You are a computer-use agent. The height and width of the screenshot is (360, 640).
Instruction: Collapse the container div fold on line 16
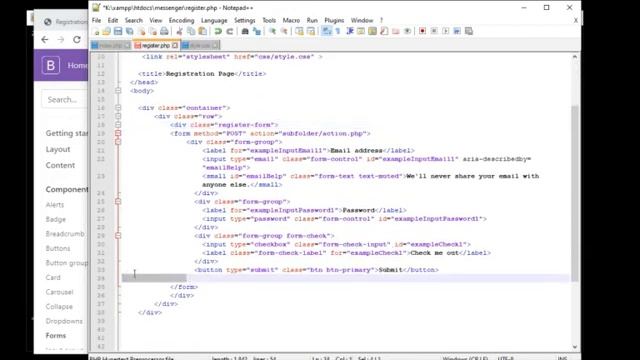[x=118, y=108]
